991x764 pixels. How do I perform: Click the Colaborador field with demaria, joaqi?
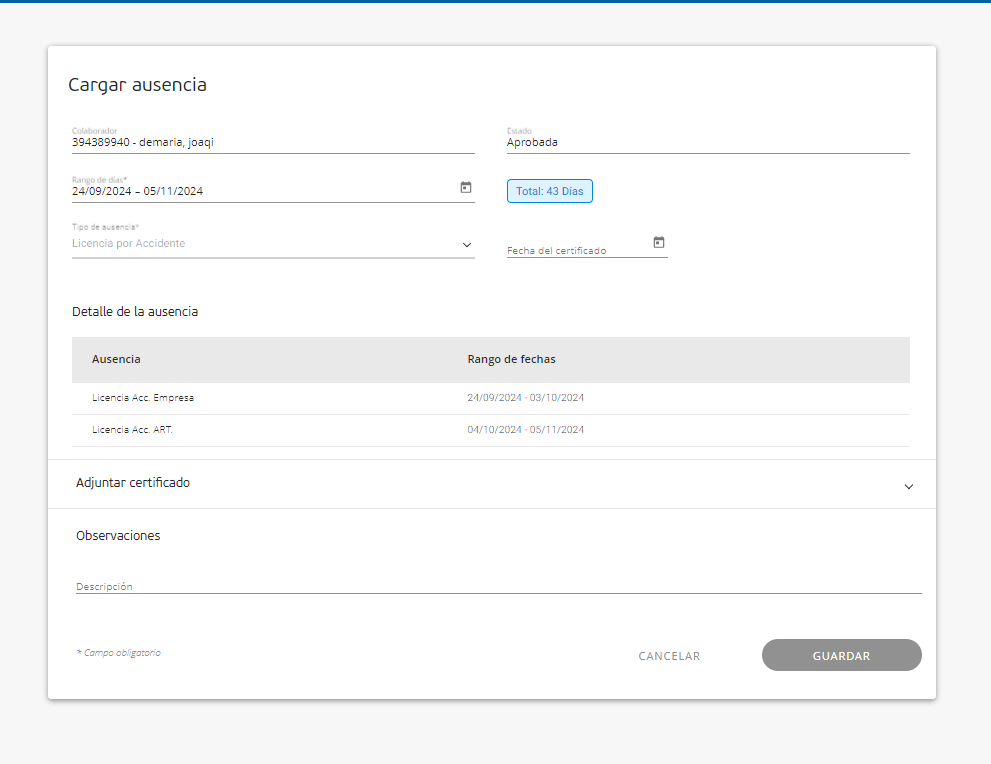272,142
